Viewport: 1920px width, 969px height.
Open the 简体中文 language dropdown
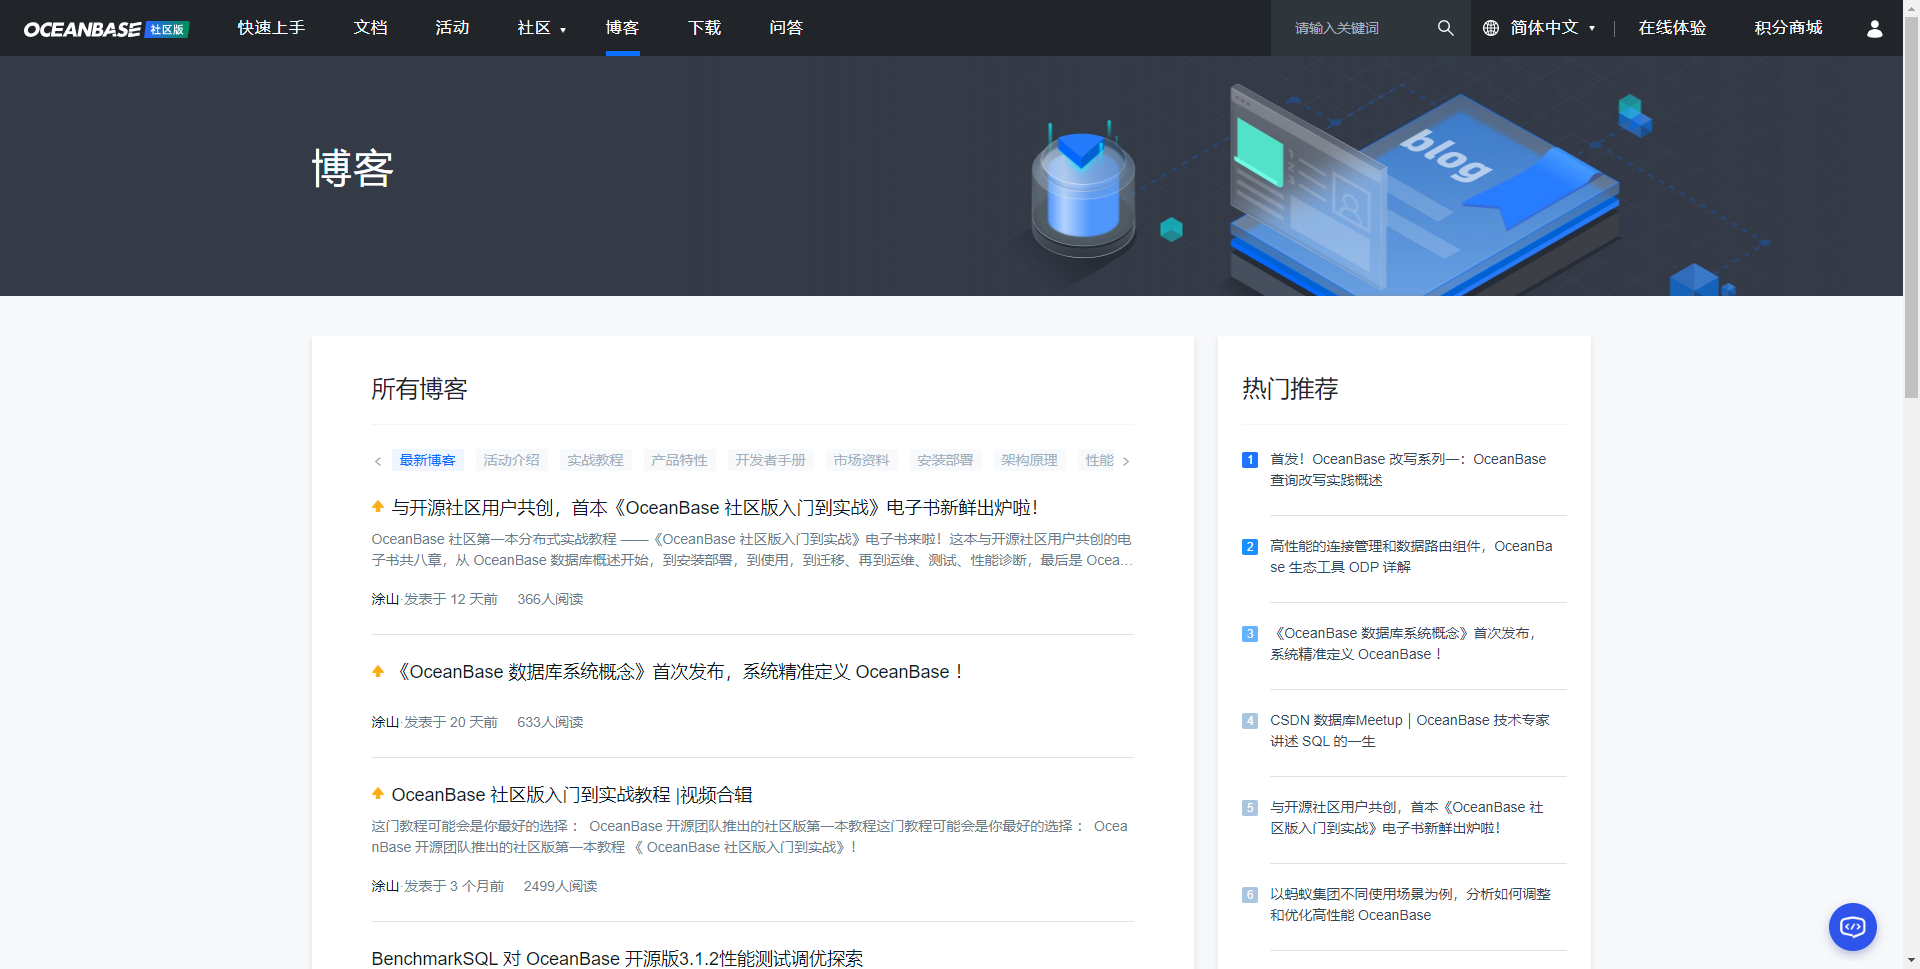[x=1552, y=28]
